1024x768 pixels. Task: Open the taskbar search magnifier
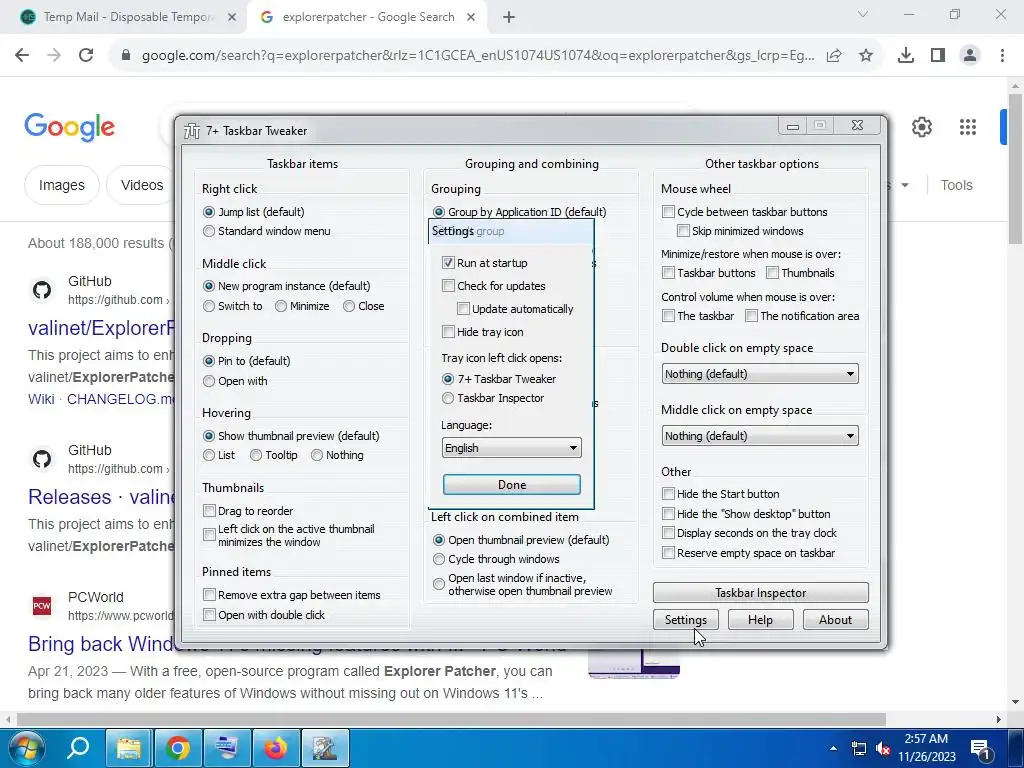point(78,748)
